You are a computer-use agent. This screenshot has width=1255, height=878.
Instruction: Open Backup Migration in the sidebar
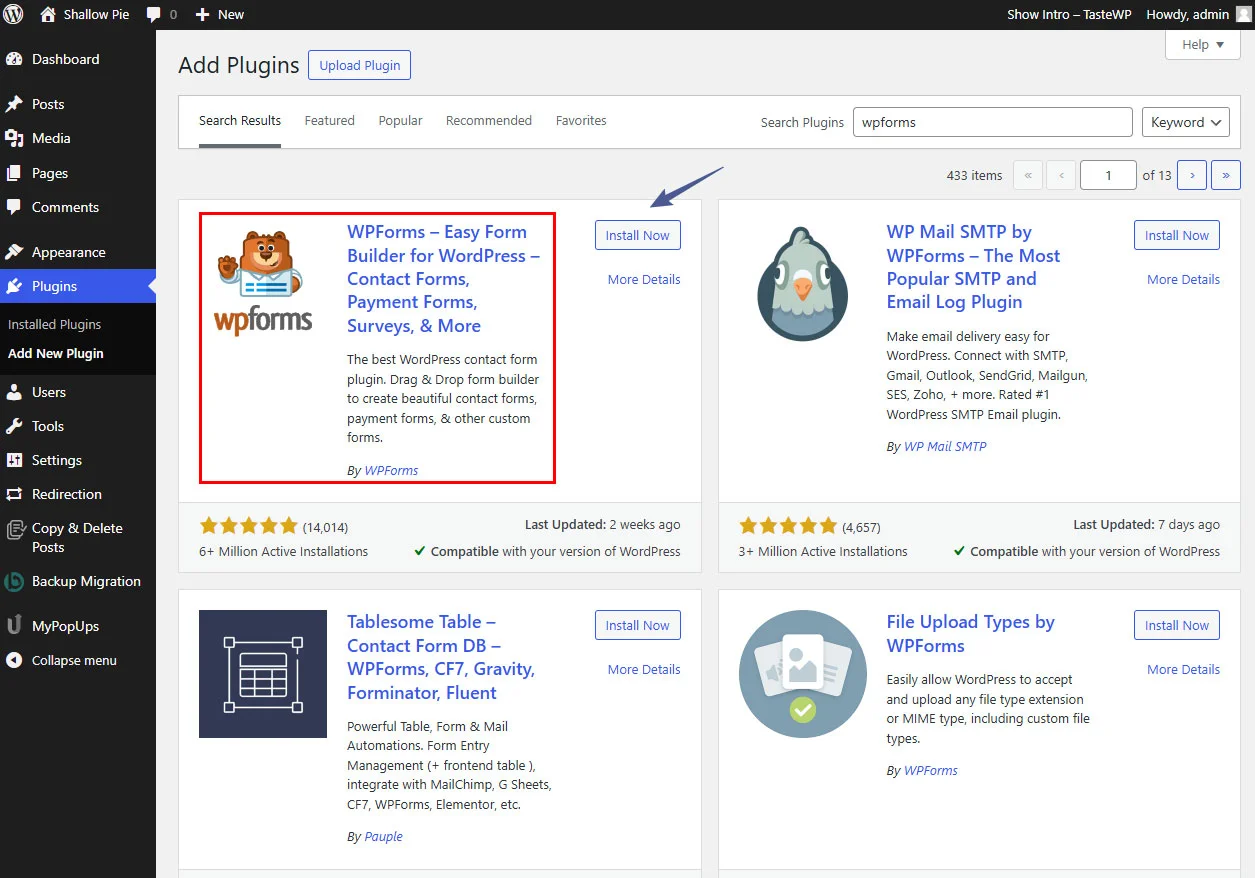[x=85, y=581]
